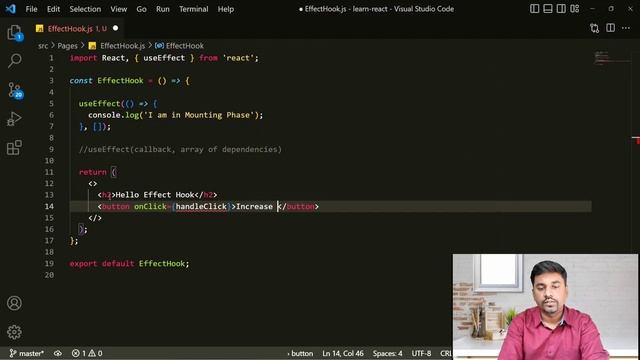Click 'export default EffectHook;' line
640x360 pixels.
pos(129,264)
